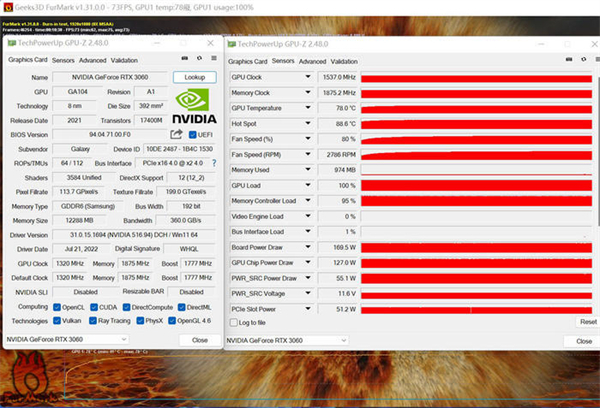Click the Reset button in Sensors window

tap(588, 322)
